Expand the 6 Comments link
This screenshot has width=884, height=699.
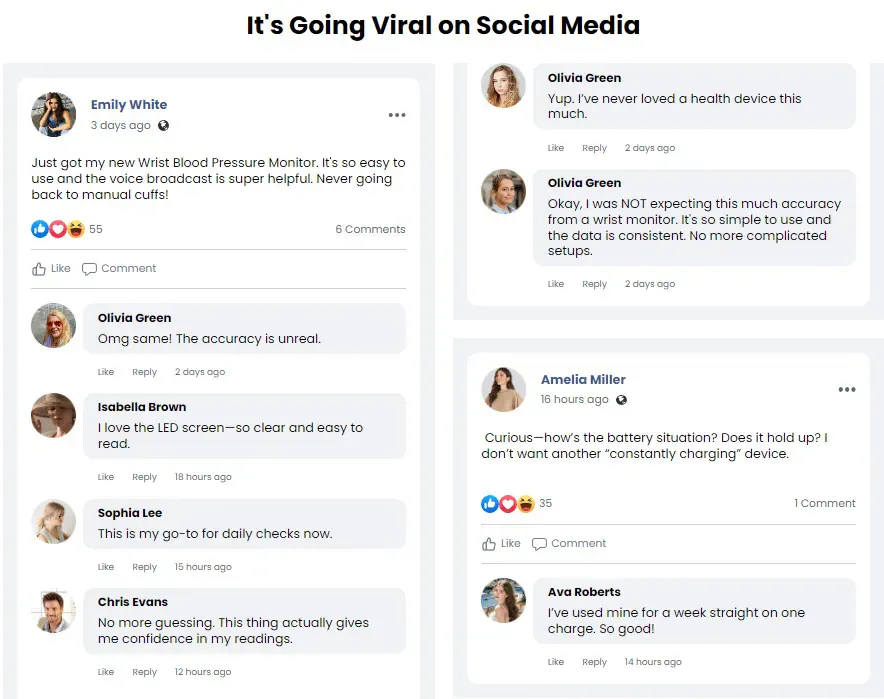coord(370,229)
